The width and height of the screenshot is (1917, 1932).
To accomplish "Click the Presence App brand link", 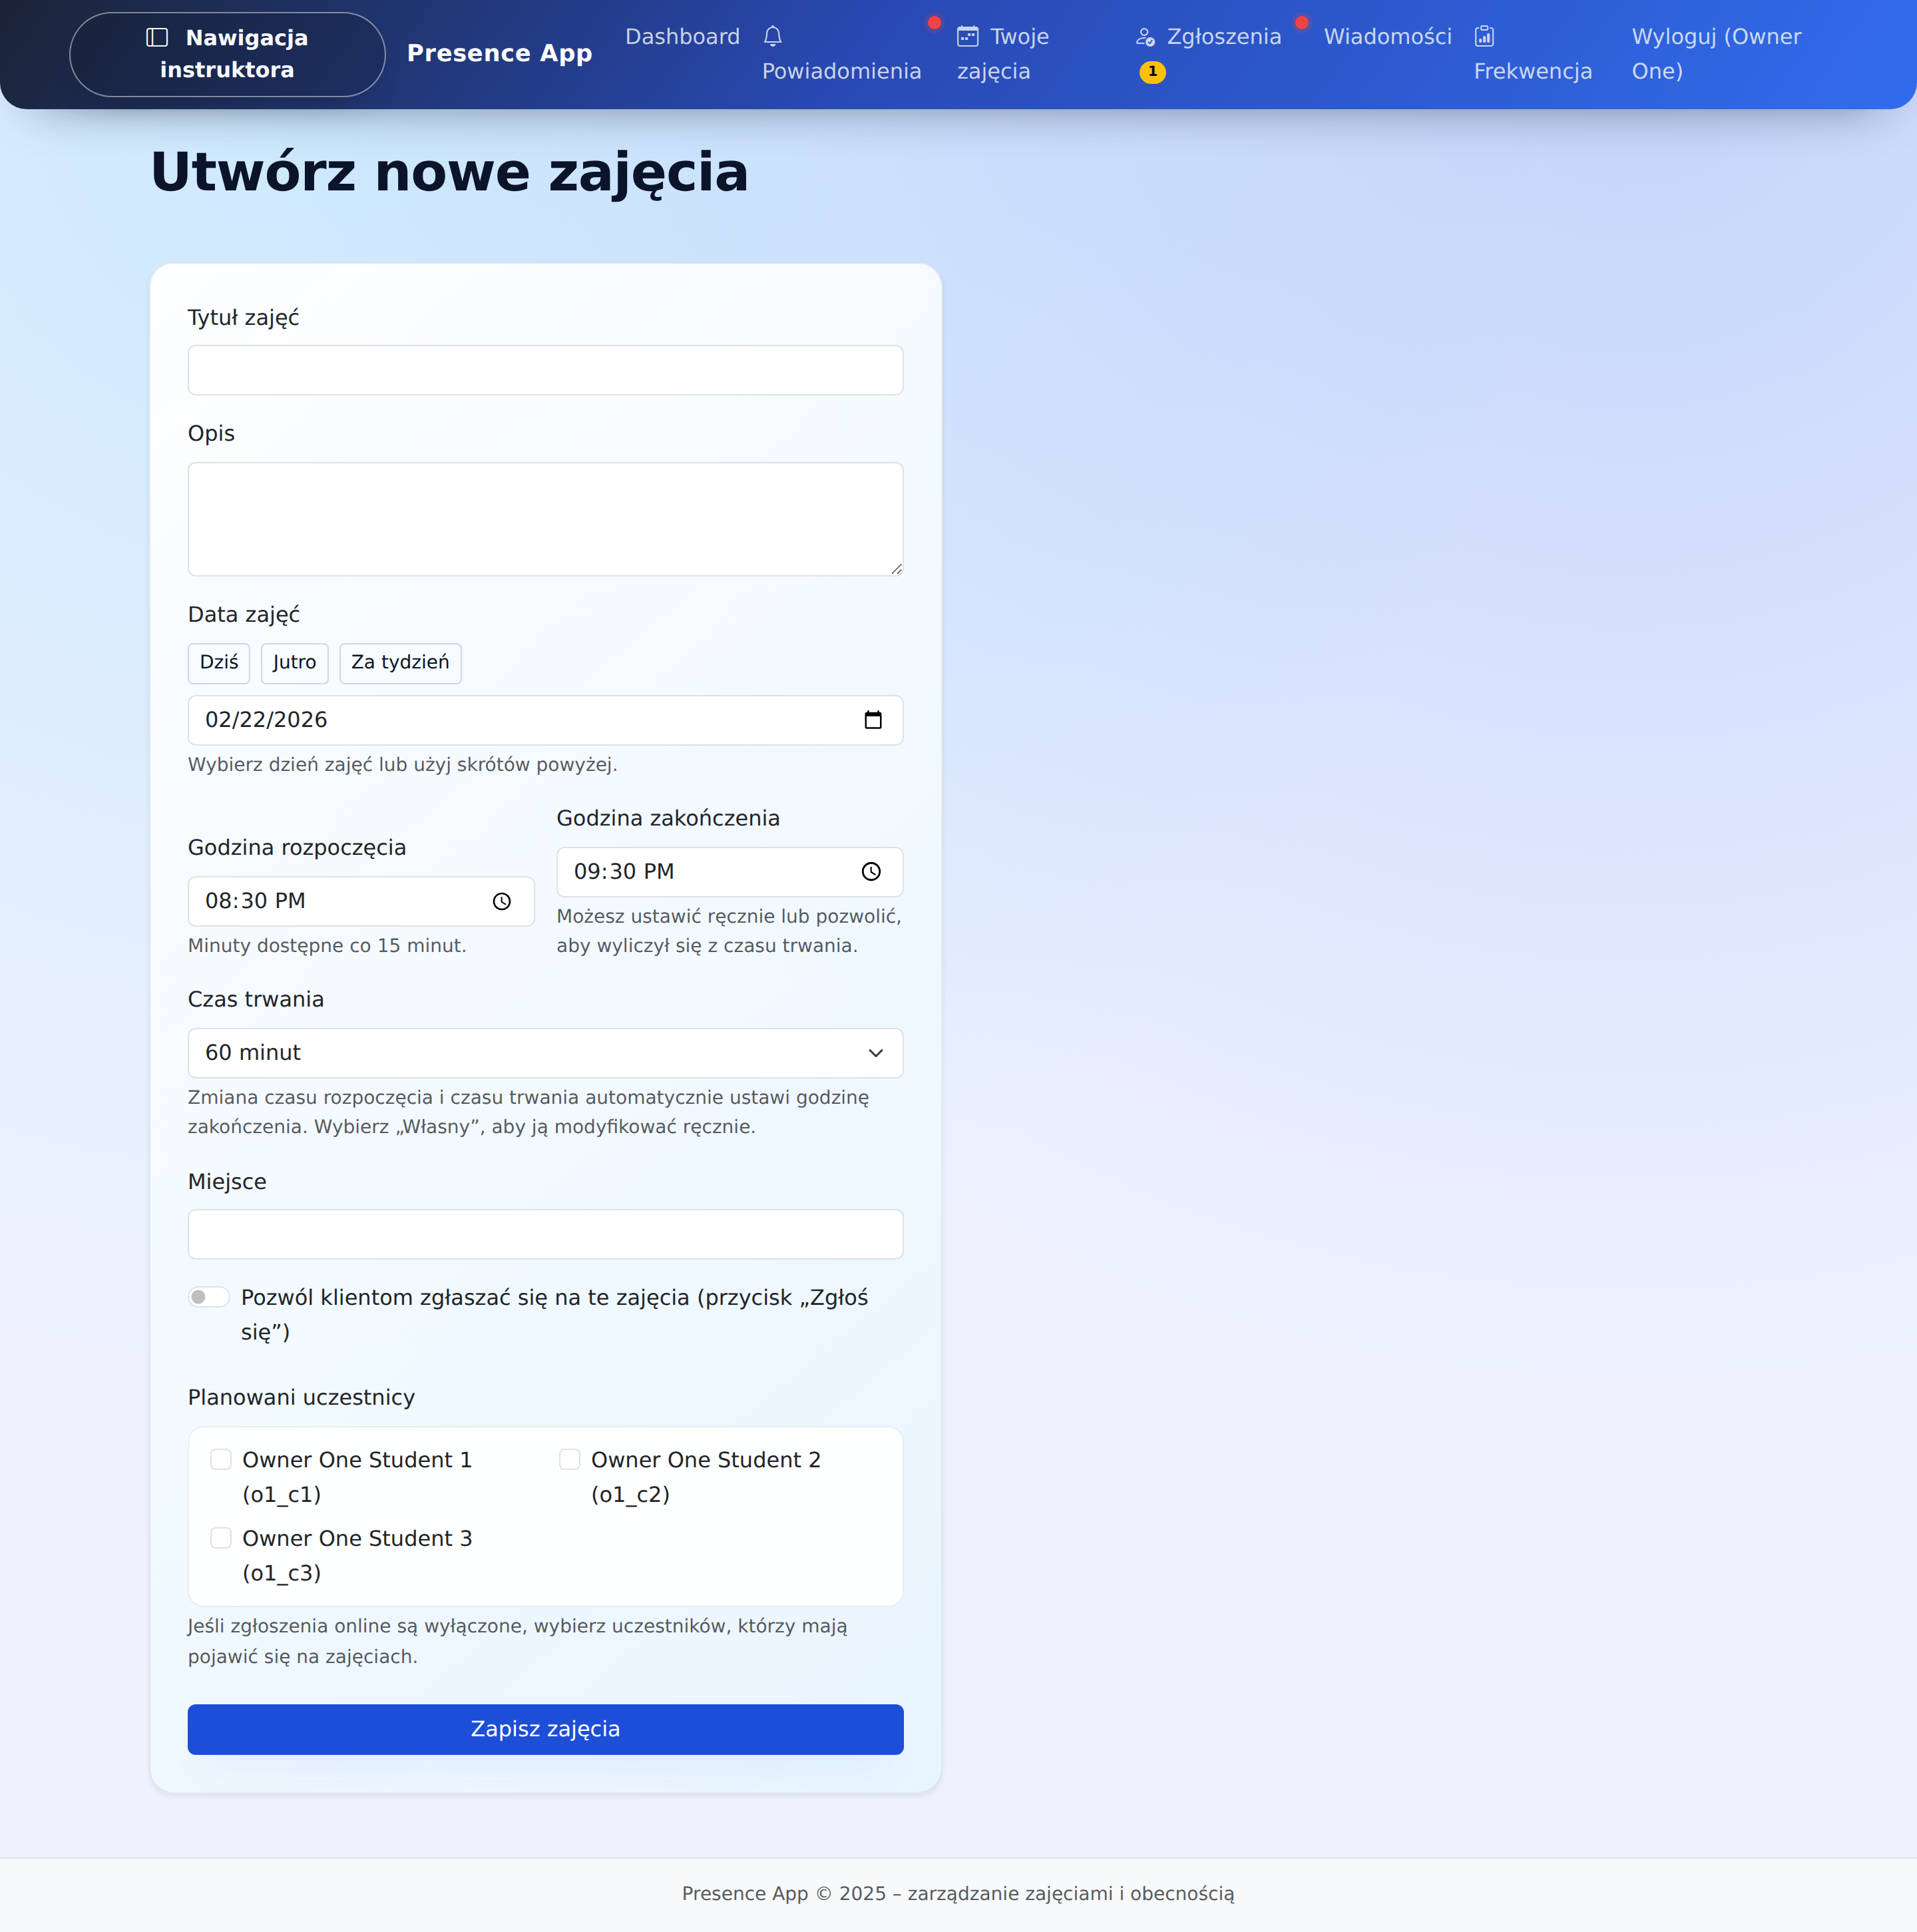I will tap(500, 53).
